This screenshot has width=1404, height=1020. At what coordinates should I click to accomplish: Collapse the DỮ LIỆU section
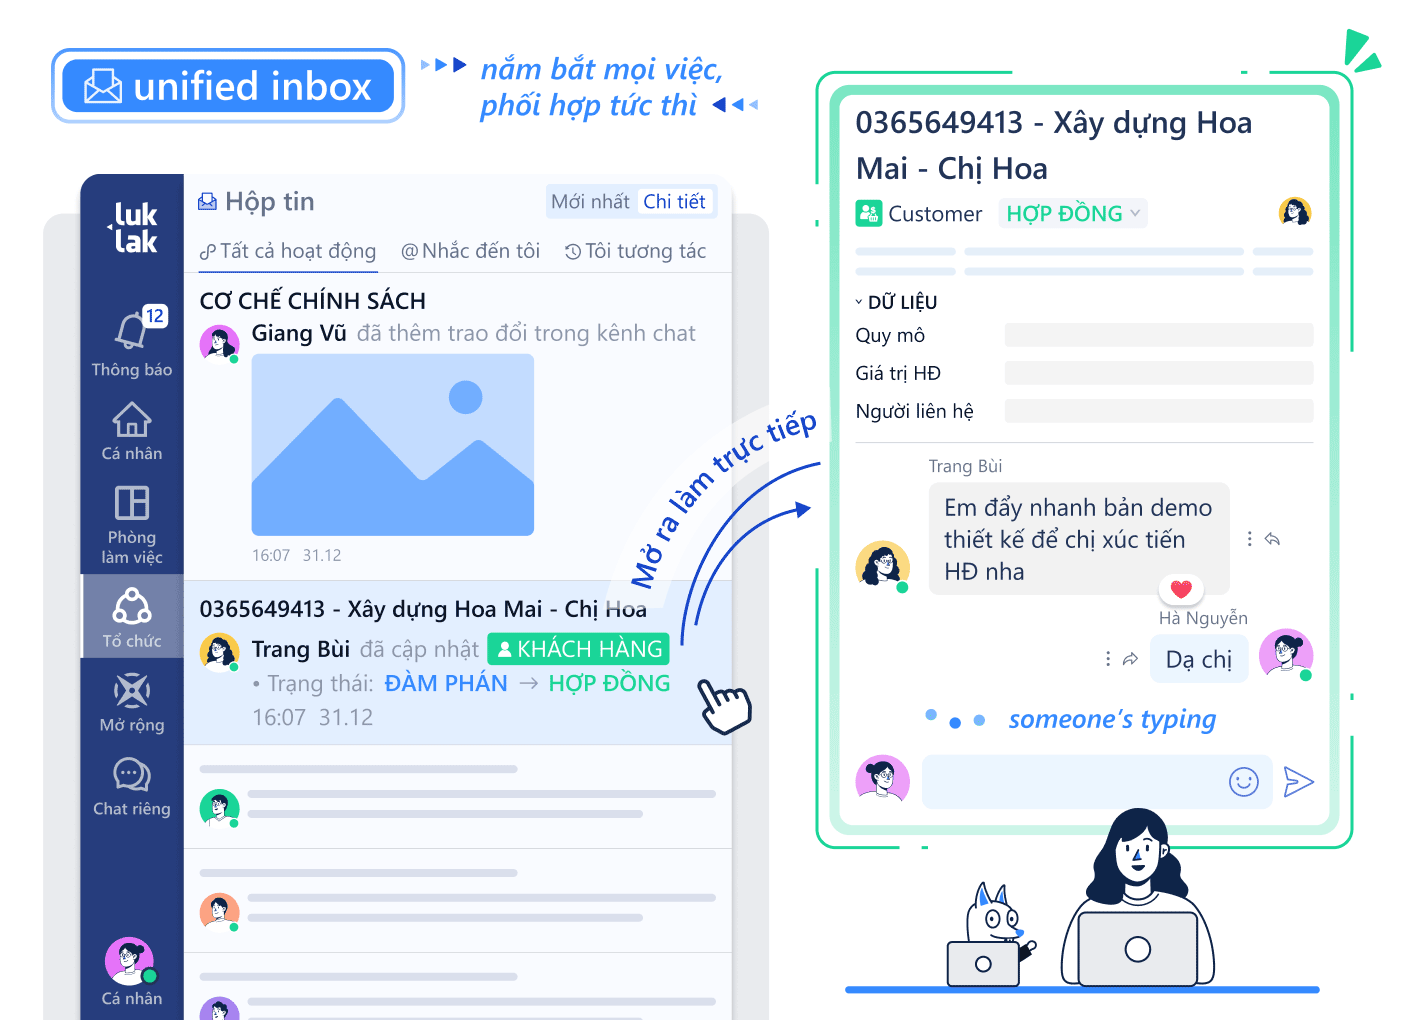coord(859,302)
